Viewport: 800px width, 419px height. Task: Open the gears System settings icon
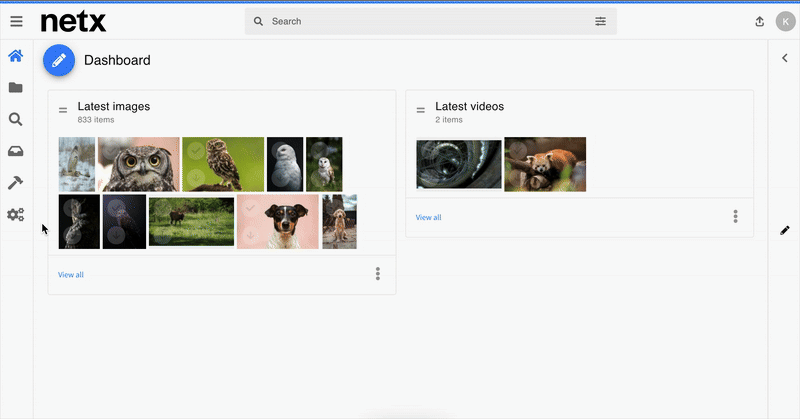15,214
